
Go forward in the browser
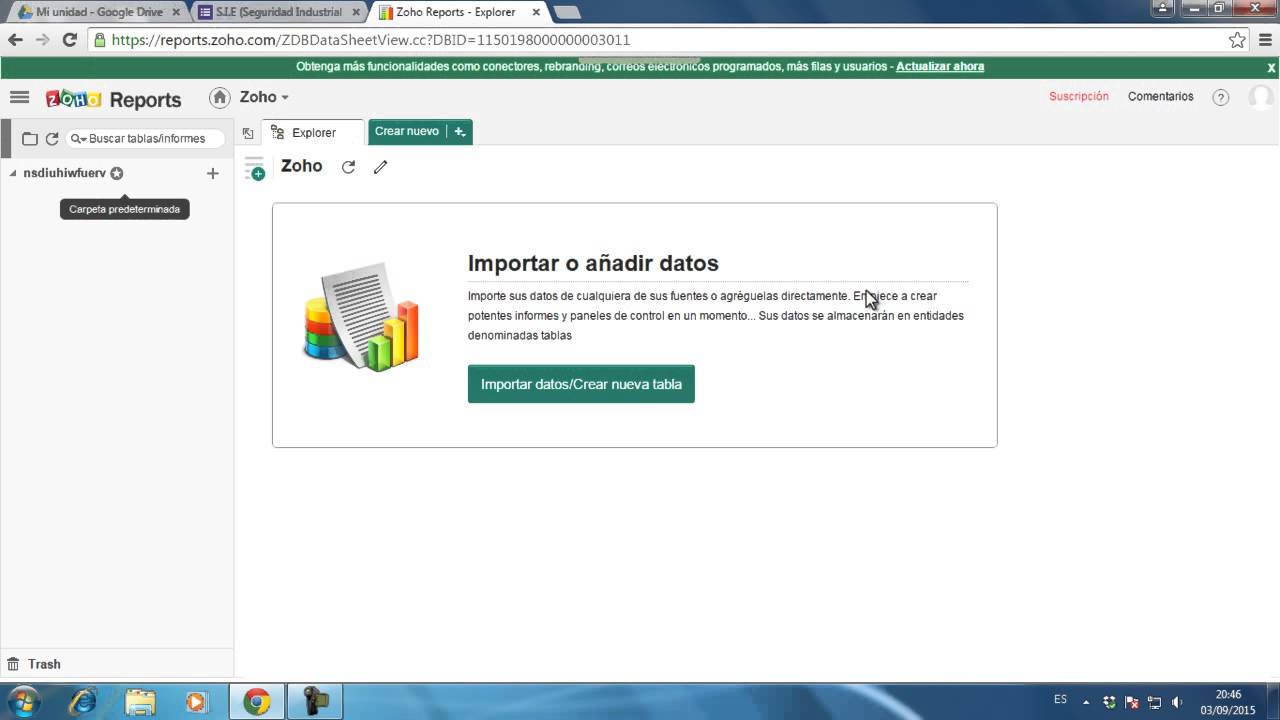(42, 40)
